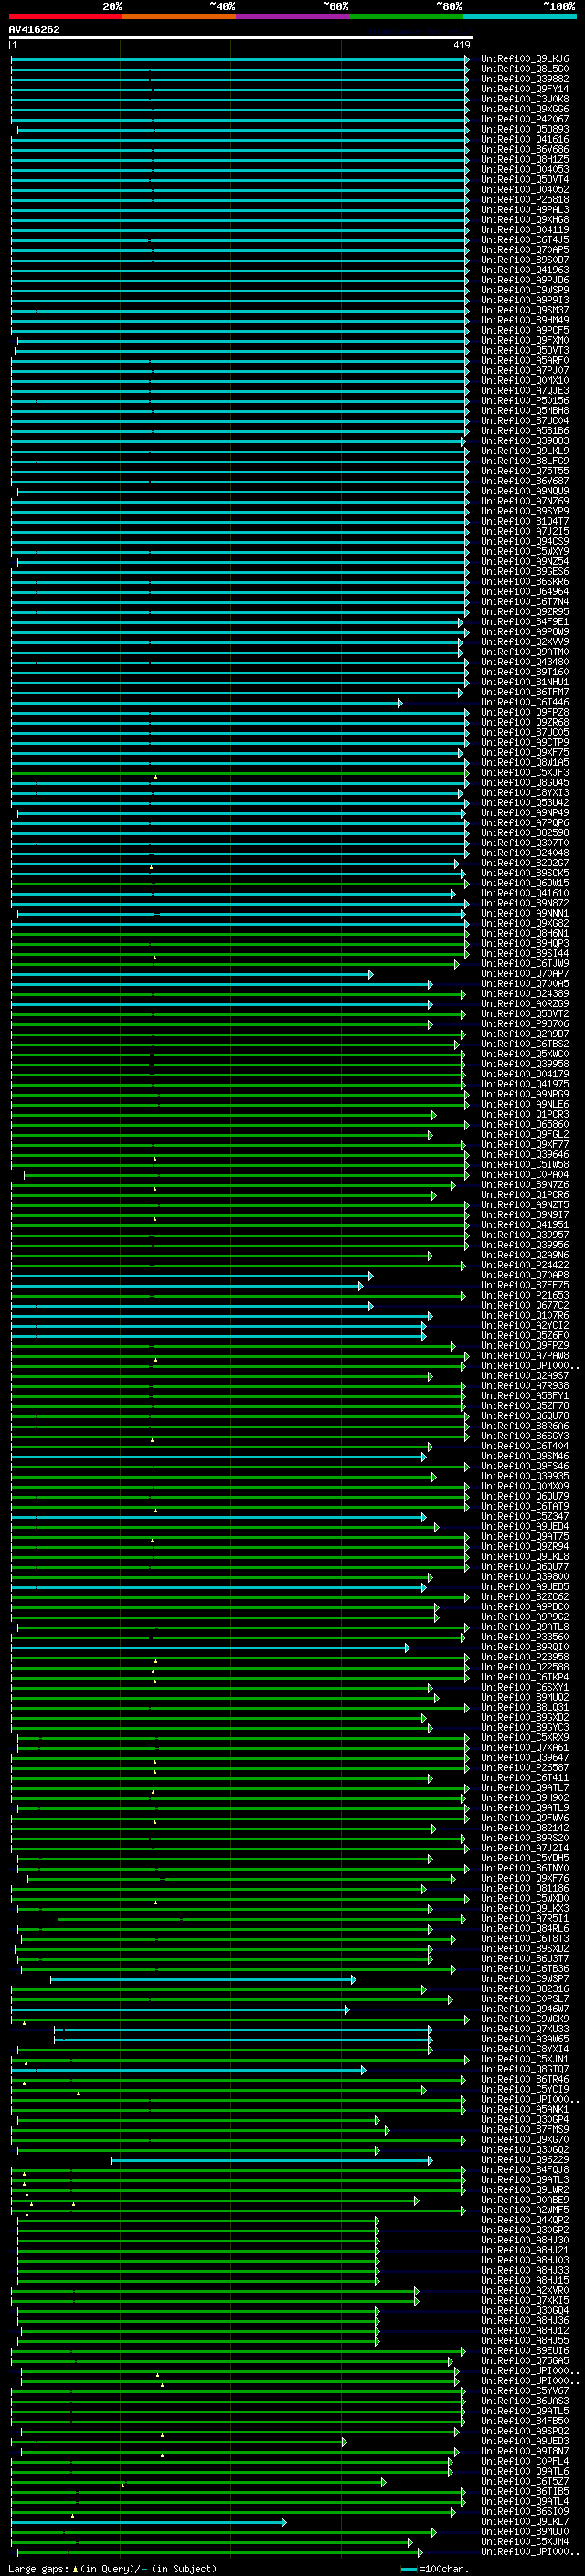Open UniRef100_C5YV67 hit

click(x=525, y=2391)
